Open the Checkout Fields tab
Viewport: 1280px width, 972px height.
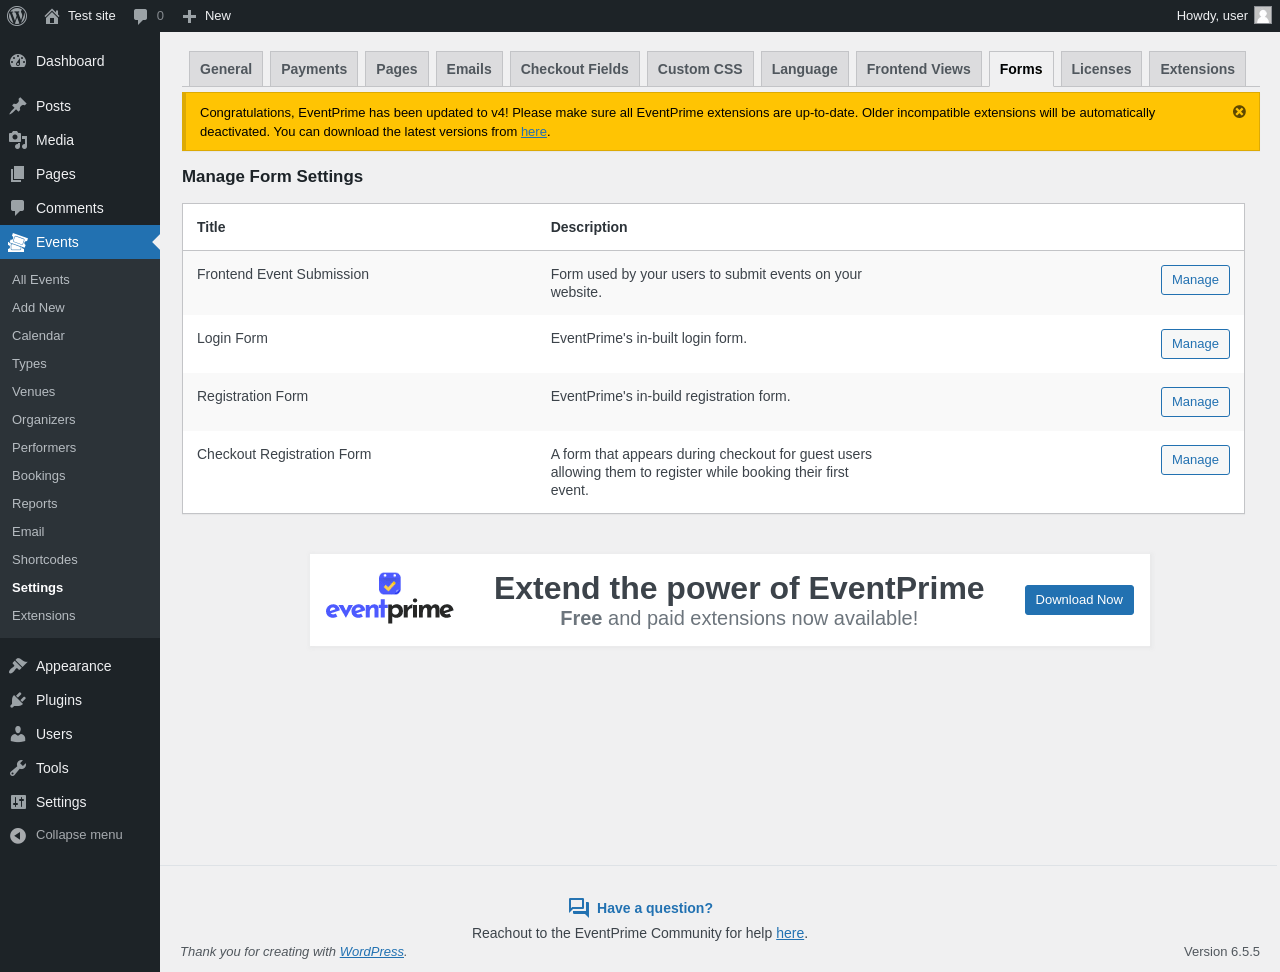(x=575, y=69)
